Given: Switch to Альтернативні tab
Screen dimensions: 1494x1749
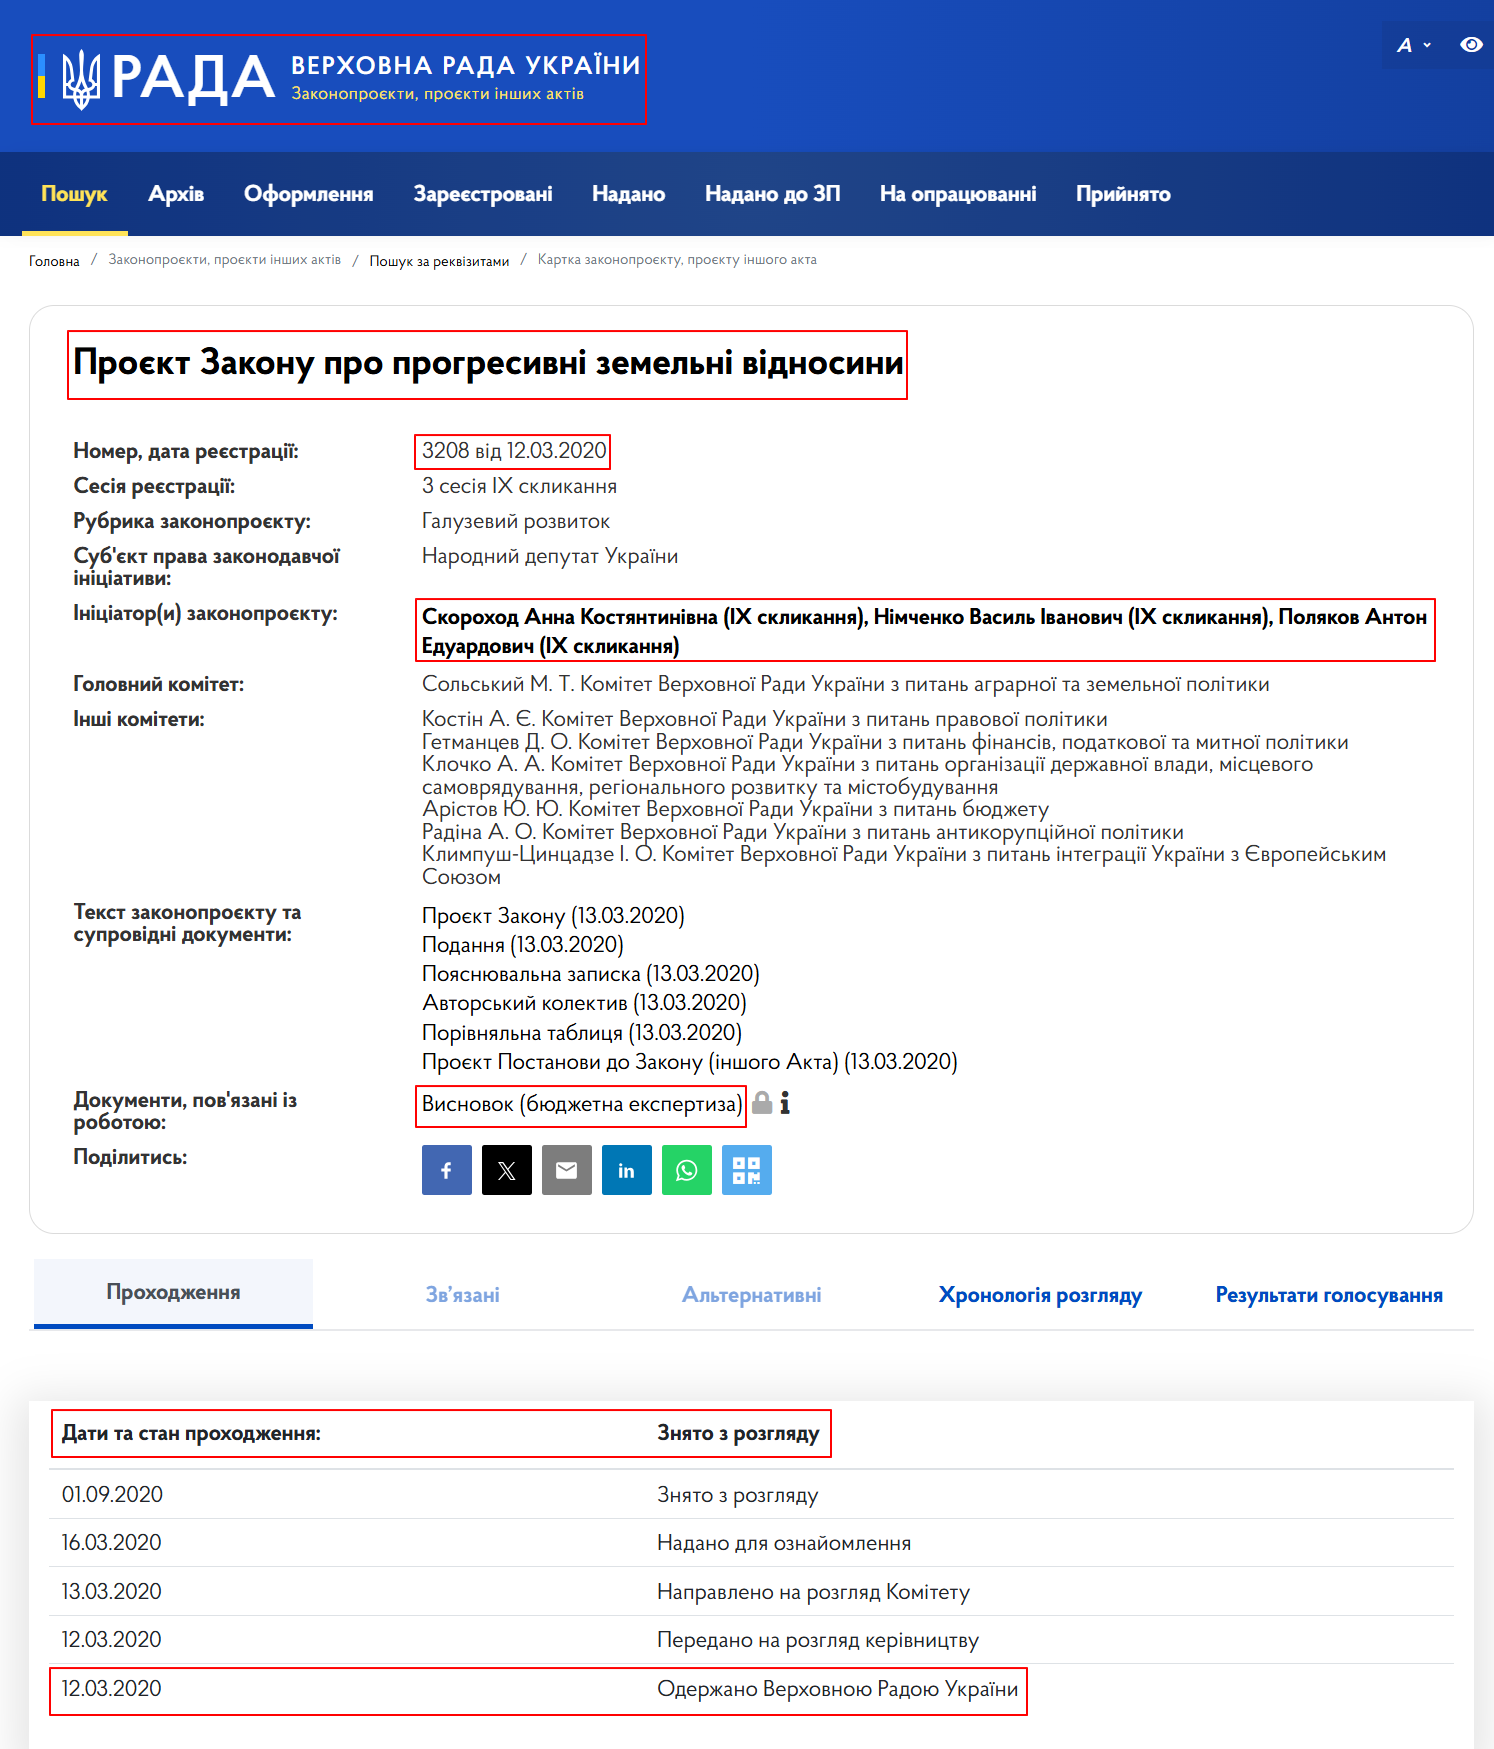Looking at the screenshot, I should (x=751, y=1295).
